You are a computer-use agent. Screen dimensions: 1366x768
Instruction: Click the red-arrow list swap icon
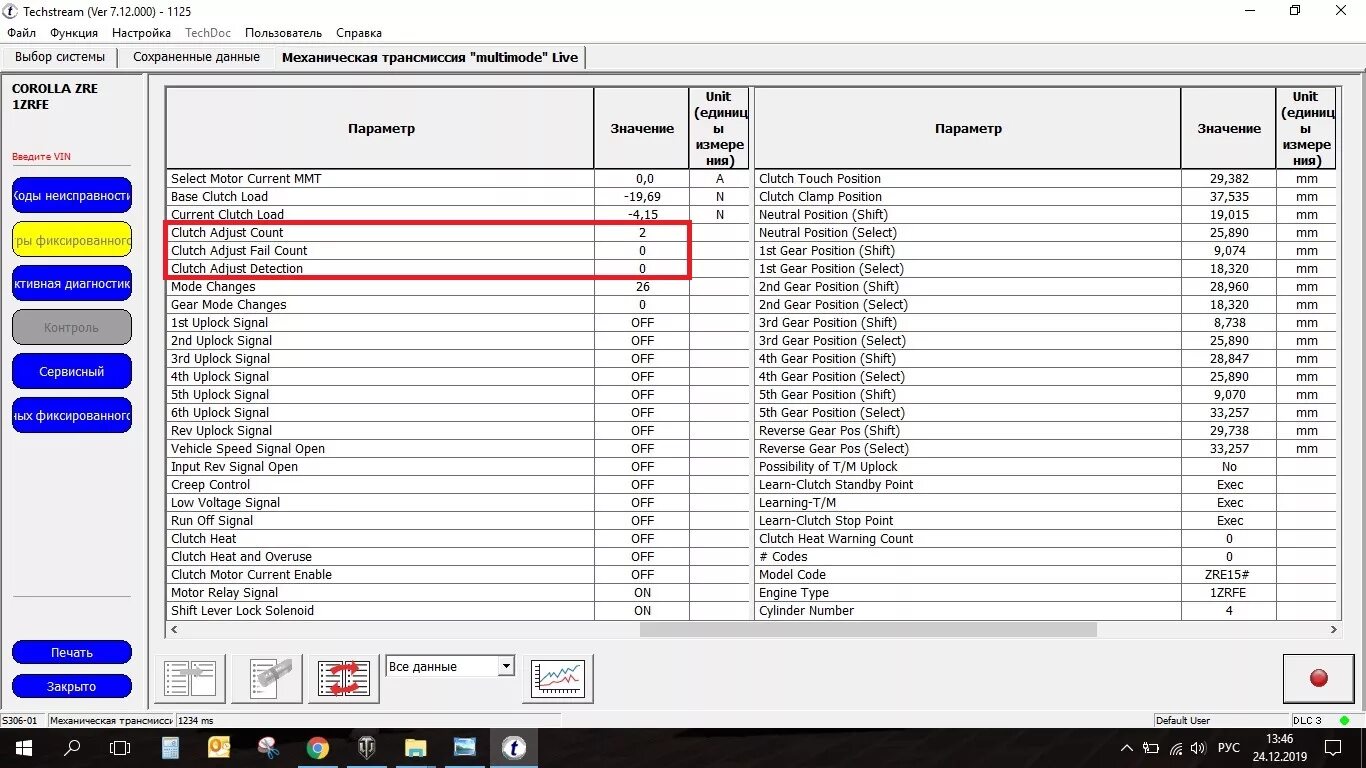click(344, 679)
